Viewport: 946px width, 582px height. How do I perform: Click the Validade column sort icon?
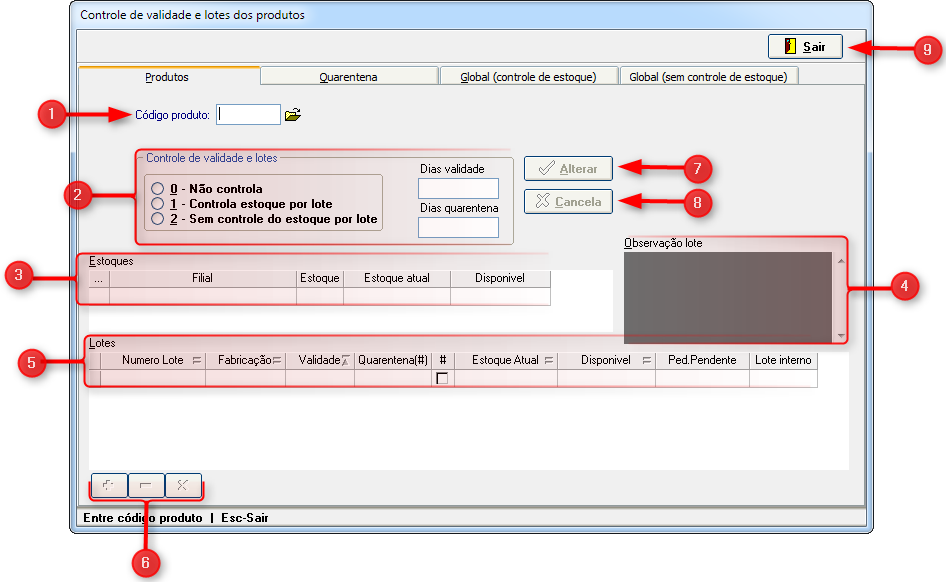click(346, 361)
